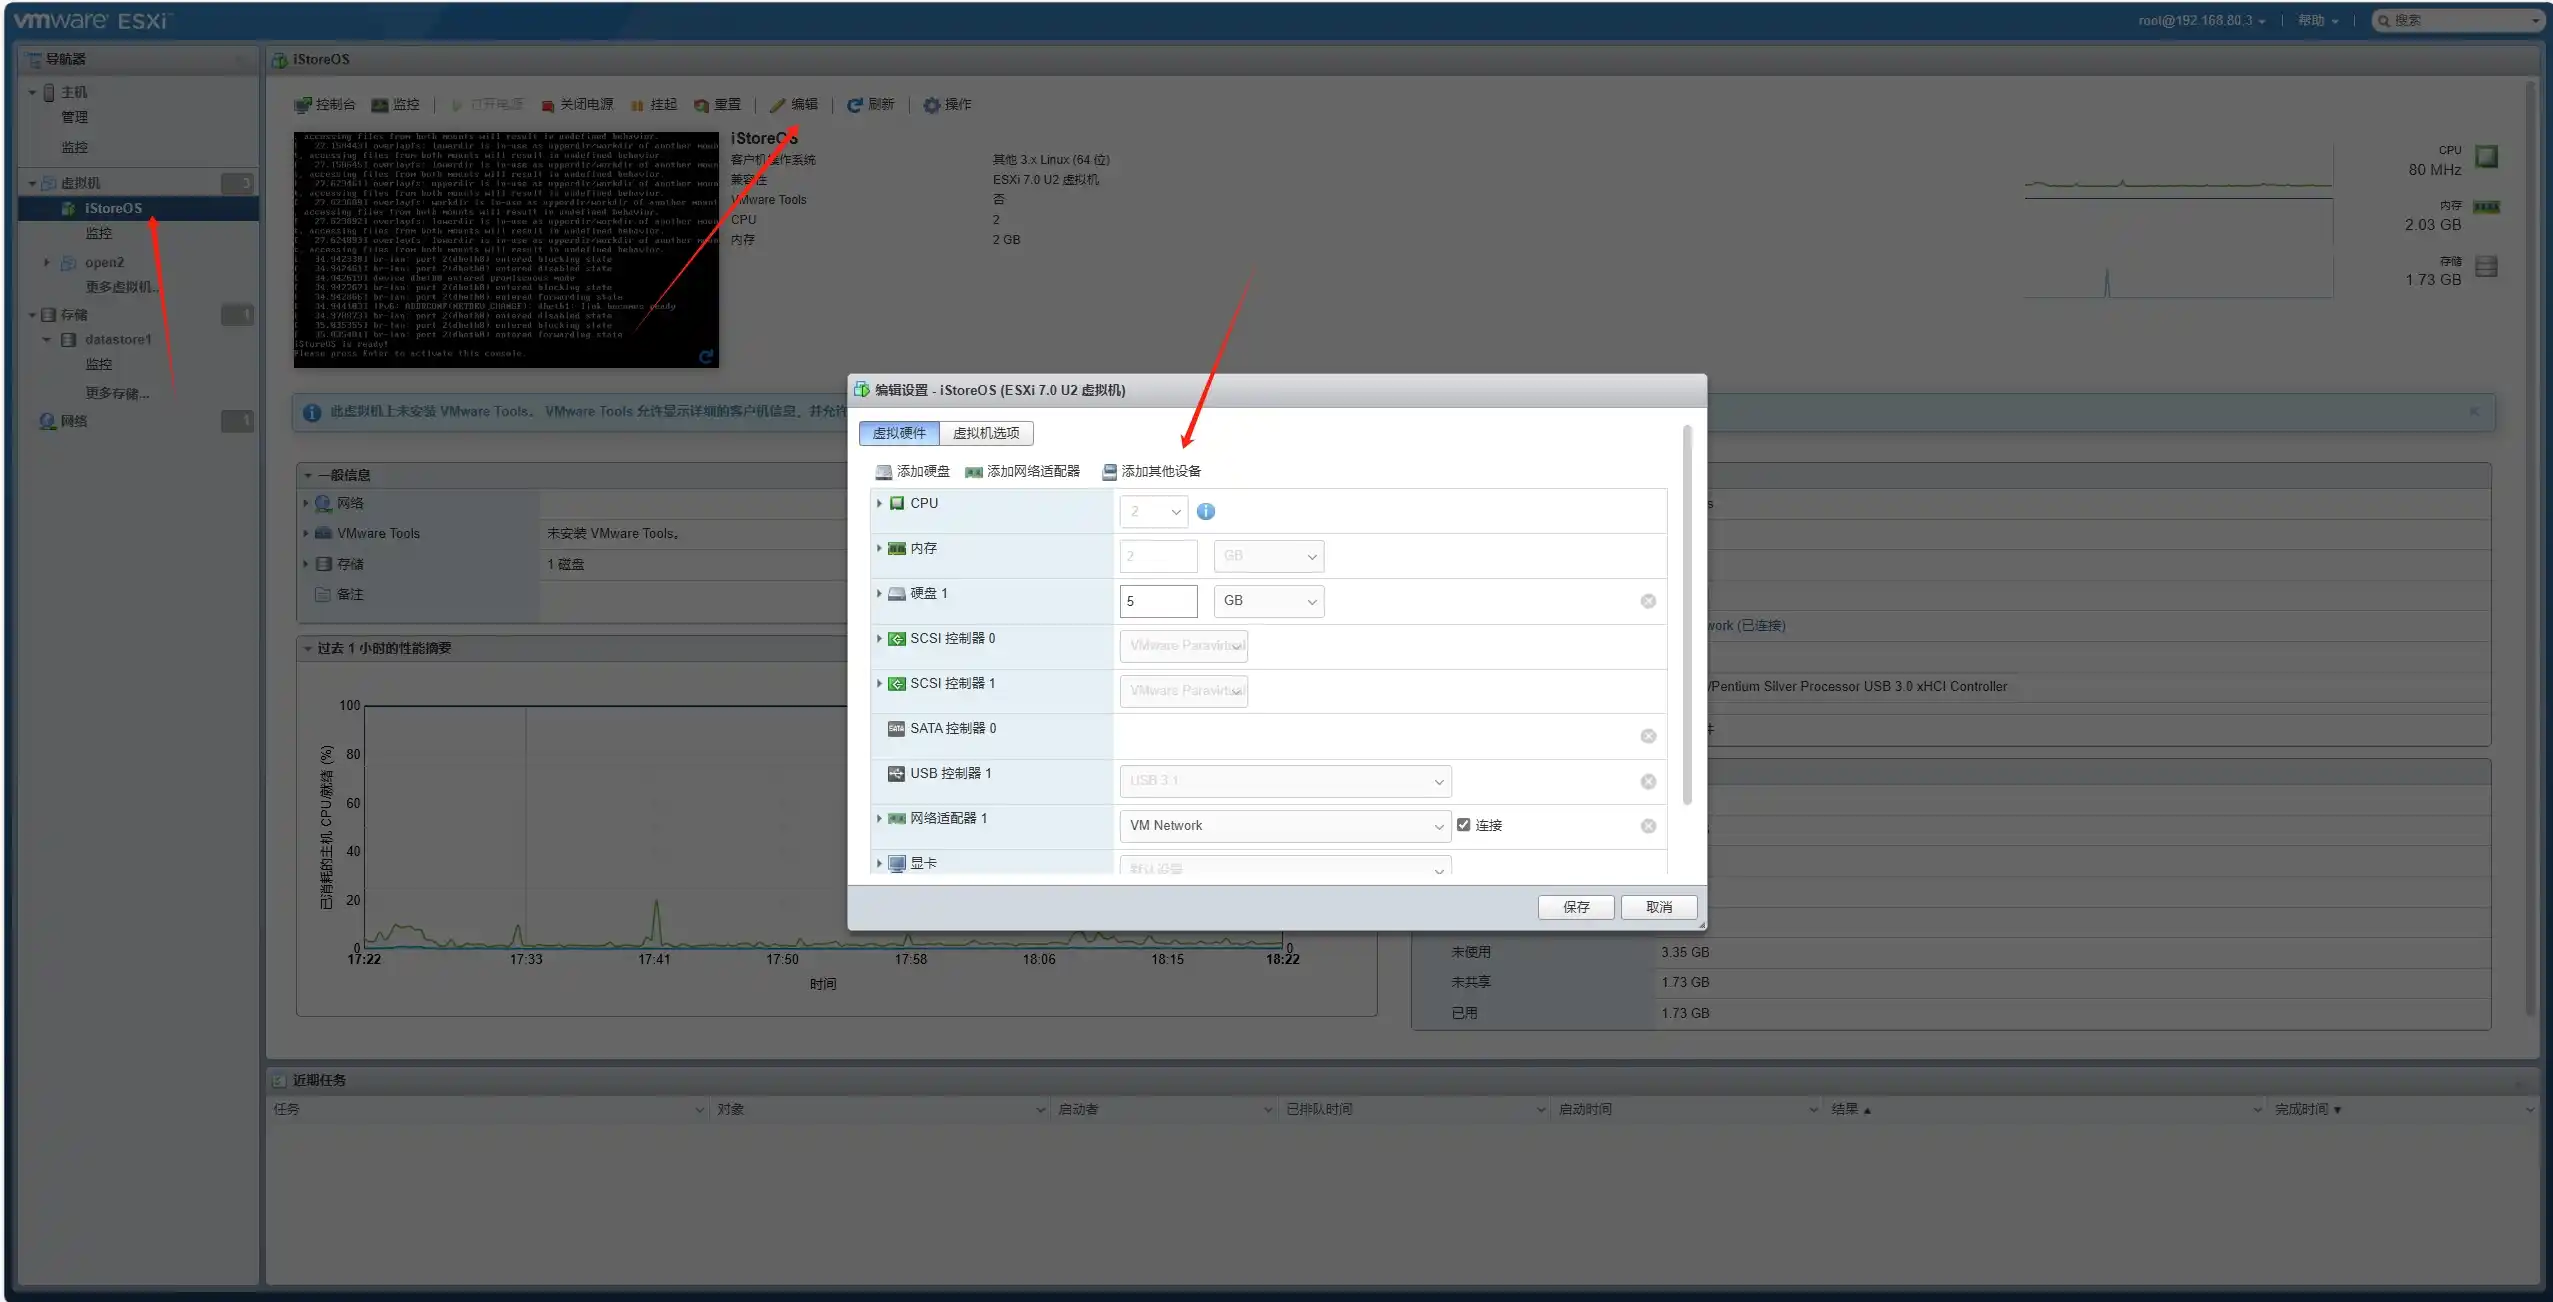This screenshot has height=1302, width=2553.
Task: Click the 重置 reset toolbar button
Action: tap(718, 105)
